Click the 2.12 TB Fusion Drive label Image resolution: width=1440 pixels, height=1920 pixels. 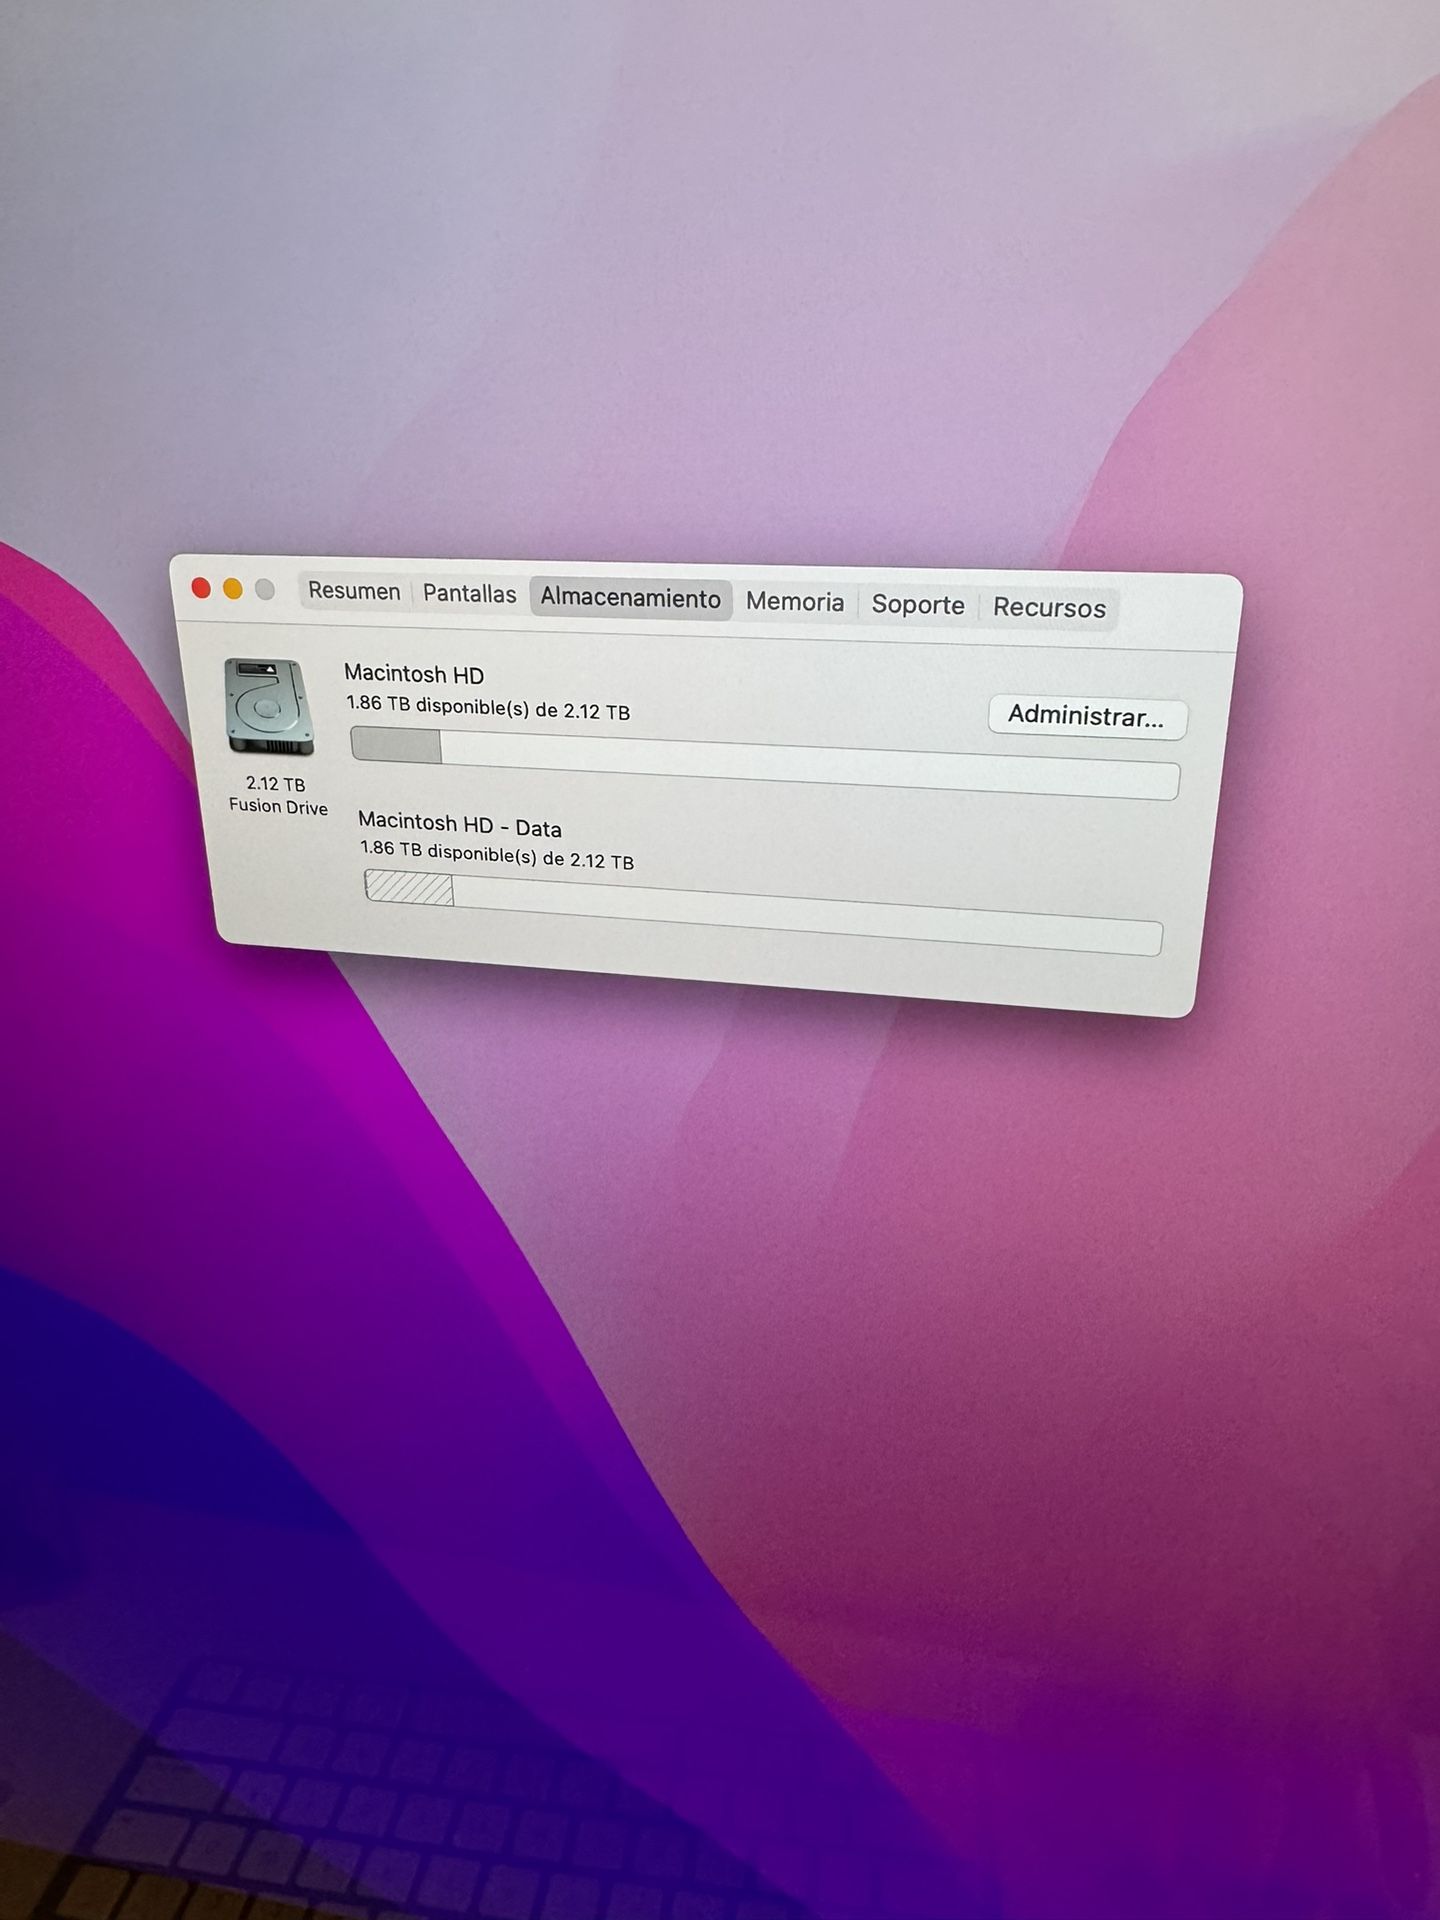(277, 796)
